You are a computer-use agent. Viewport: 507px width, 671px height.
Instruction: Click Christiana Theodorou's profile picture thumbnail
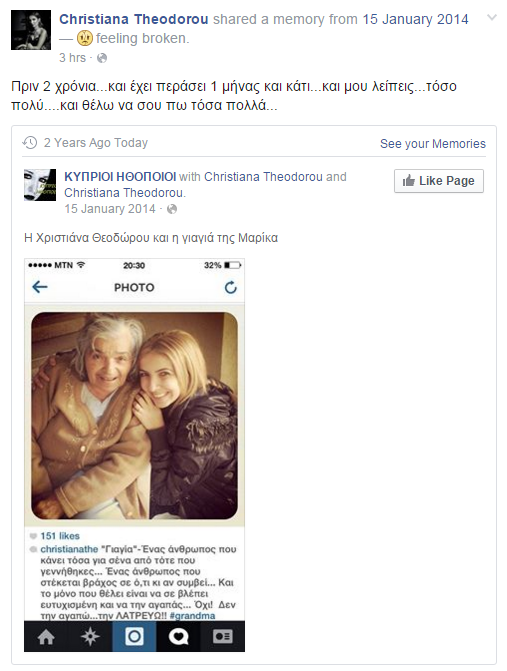click(31, 30)
